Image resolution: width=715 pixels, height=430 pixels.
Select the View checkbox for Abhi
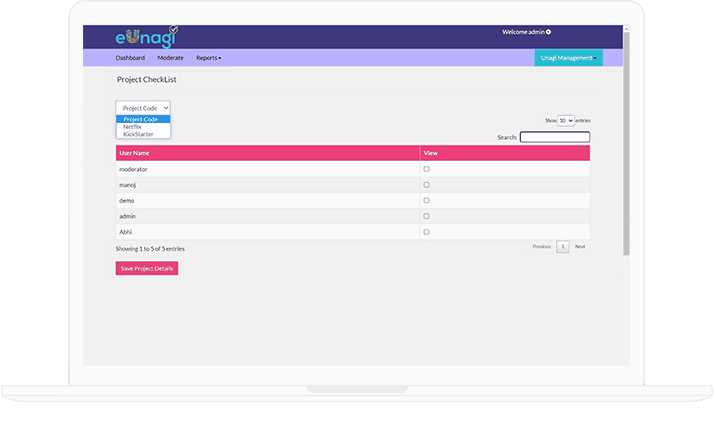426,231
